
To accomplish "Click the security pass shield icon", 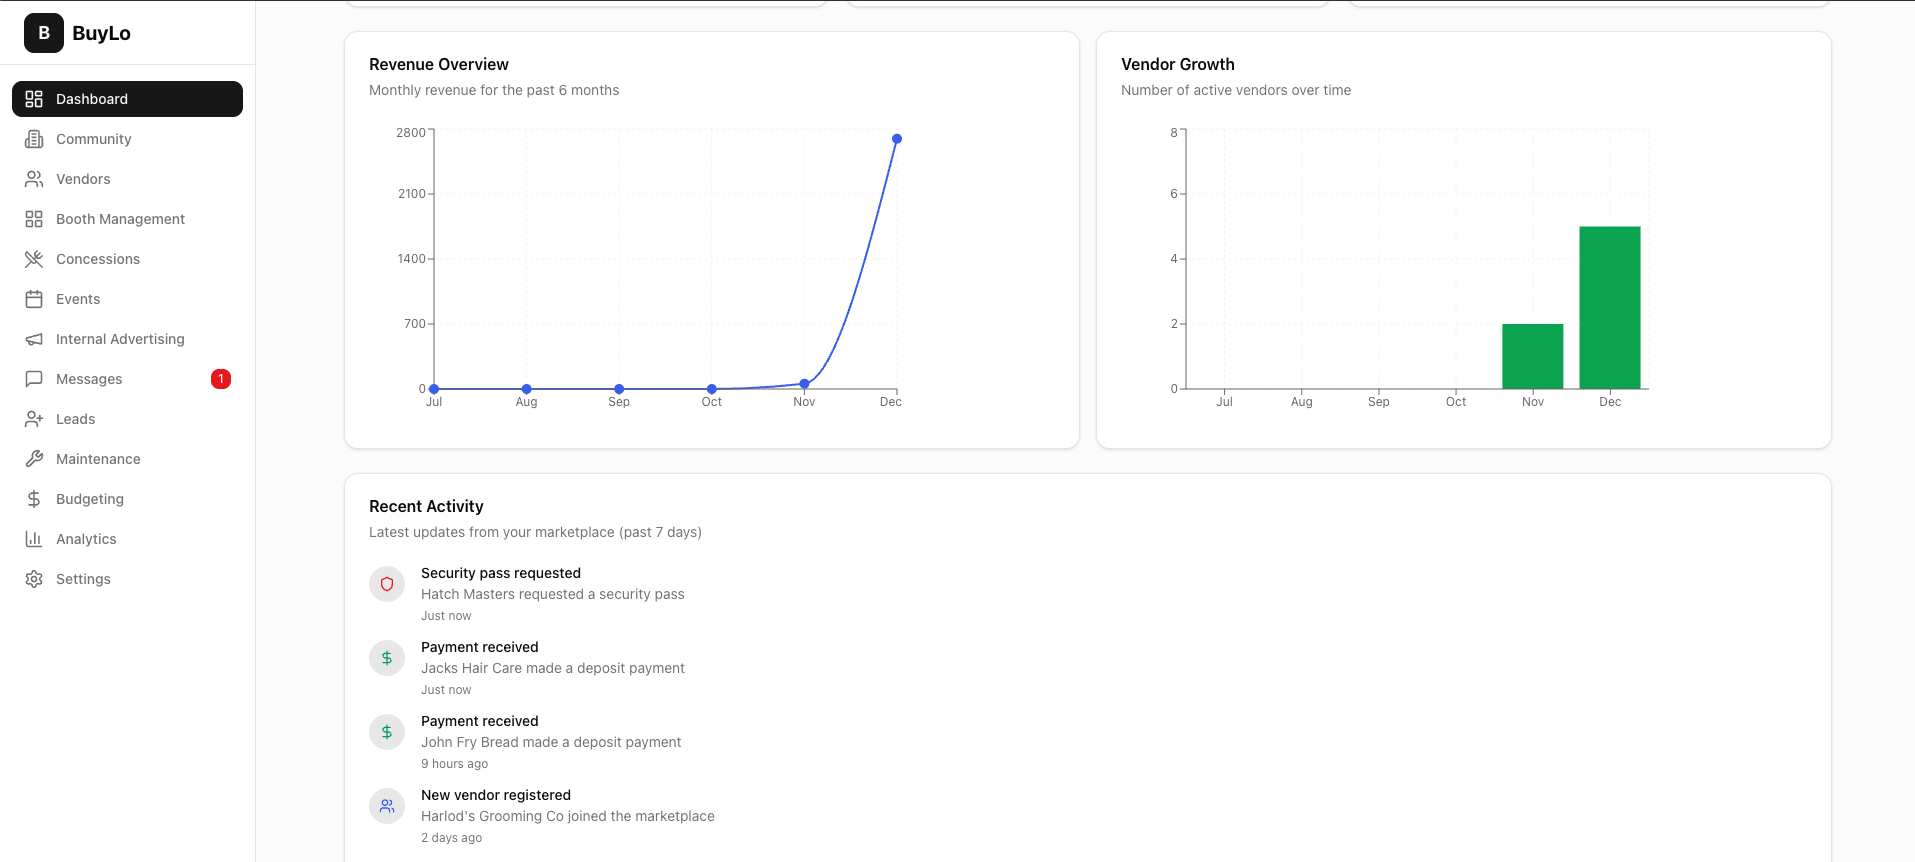I will (387, 583).
